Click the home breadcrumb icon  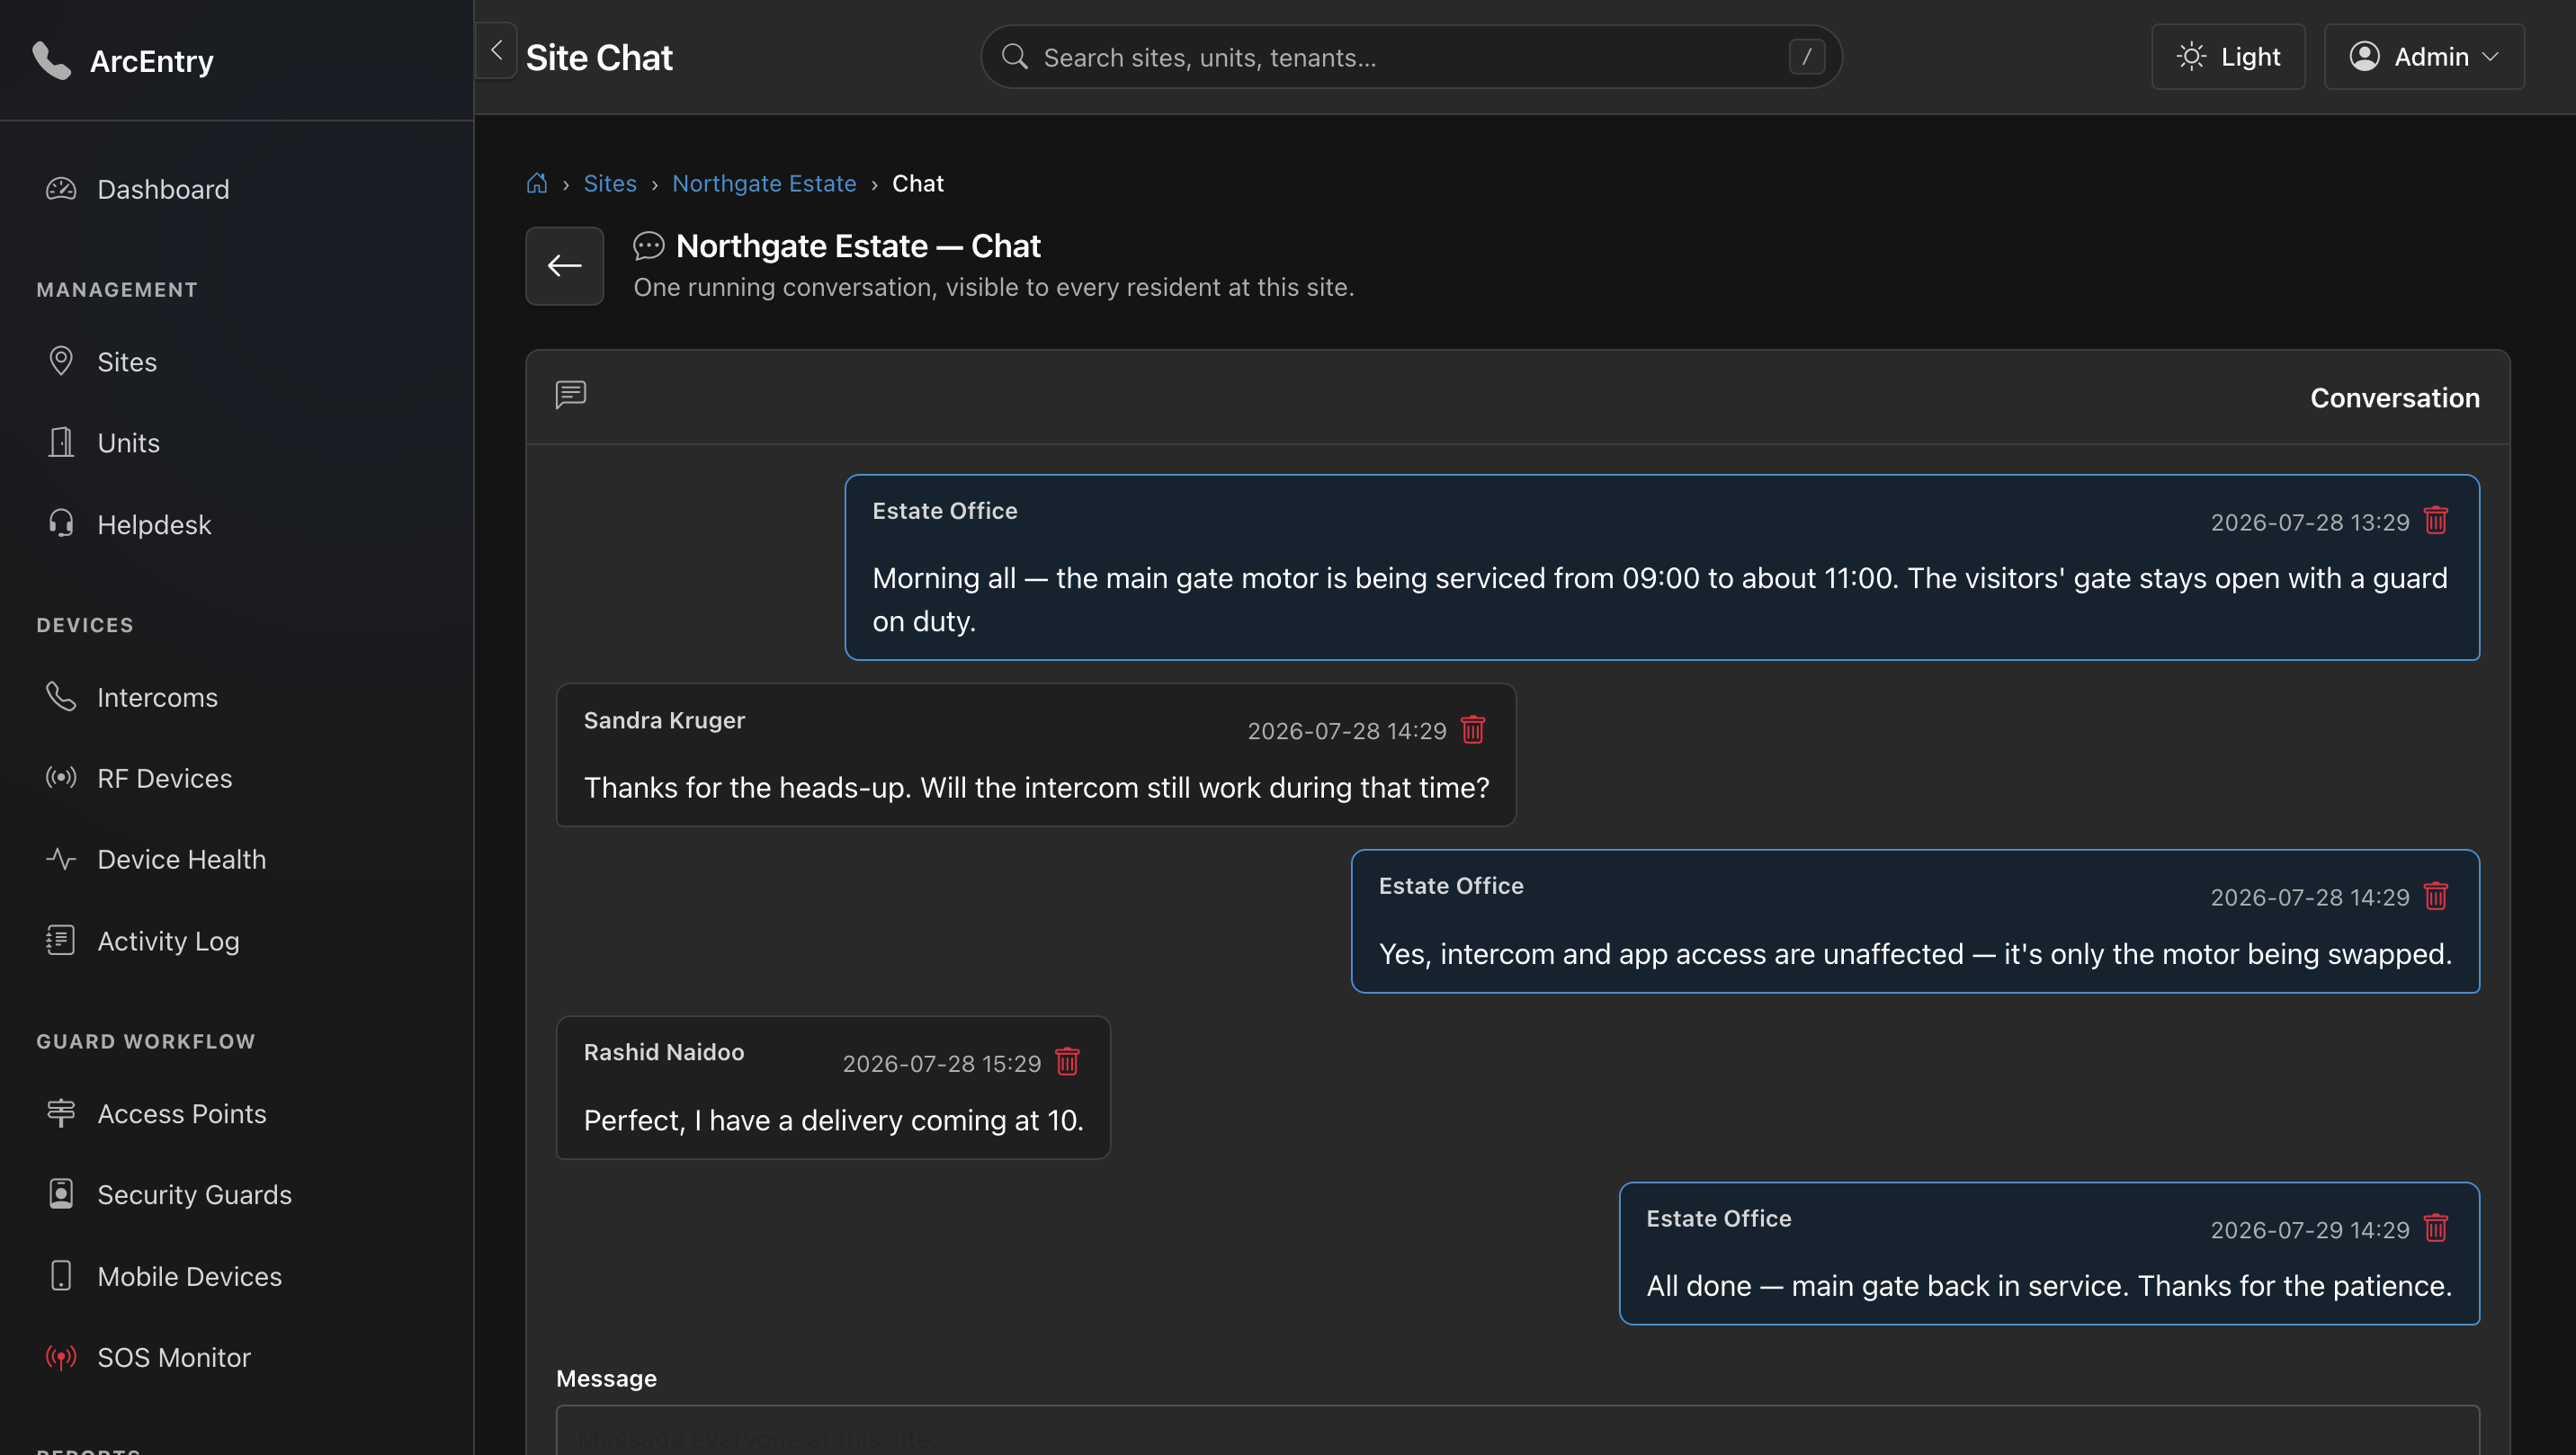pos(537,183)
